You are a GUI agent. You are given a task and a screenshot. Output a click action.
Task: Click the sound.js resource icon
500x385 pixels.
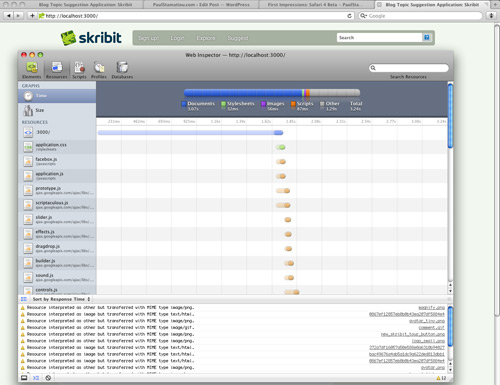tap(28, 277)
